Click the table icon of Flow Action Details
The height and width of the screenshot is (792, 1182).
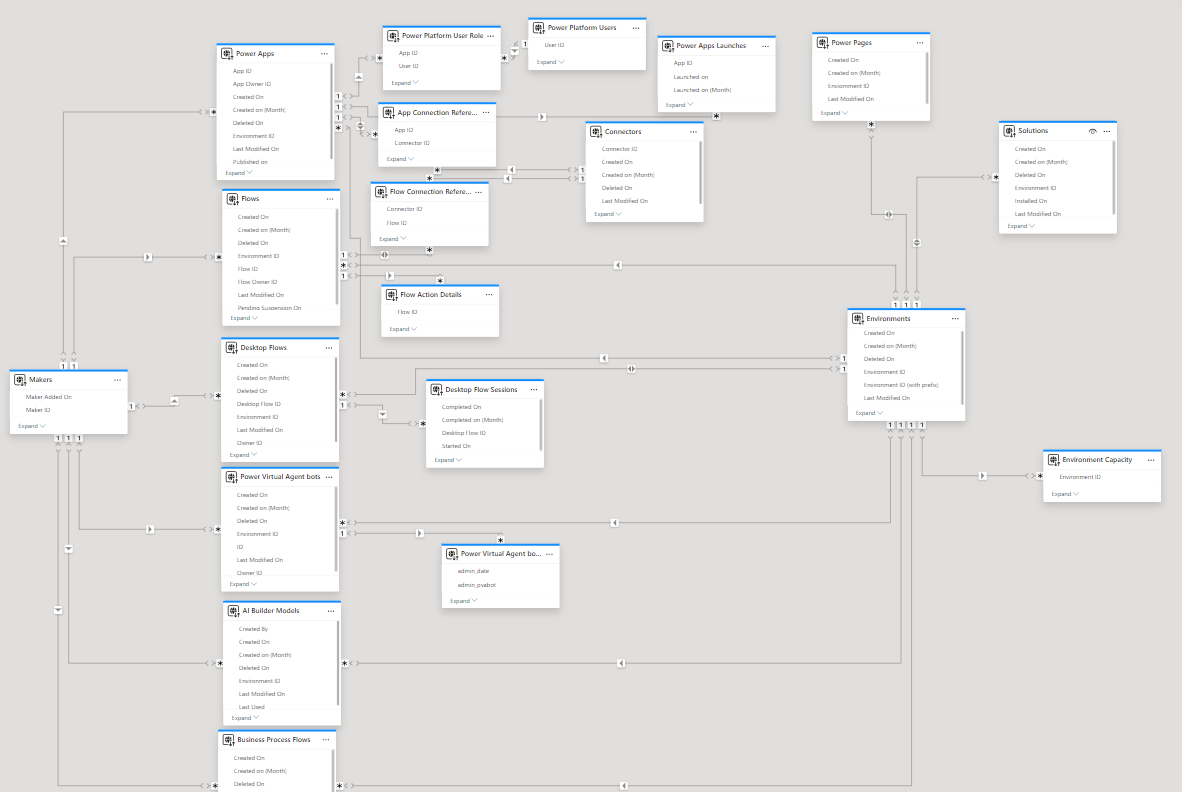[x=391, y=295]
